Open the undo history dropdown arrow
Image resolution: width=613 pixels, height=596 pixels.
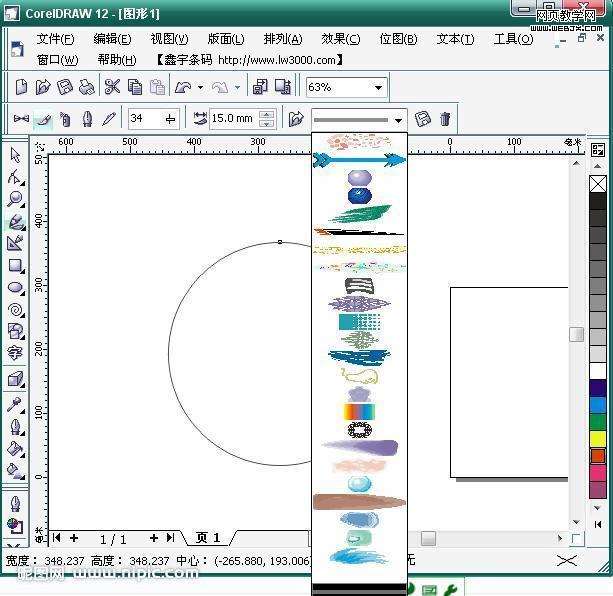coord(200,87)
